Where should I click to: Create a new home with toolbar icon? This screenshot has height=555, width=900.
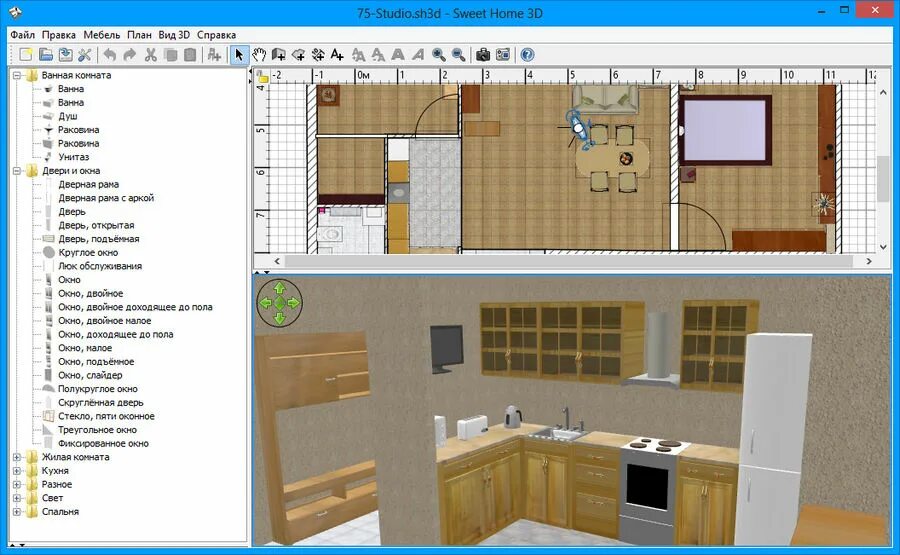26,55
